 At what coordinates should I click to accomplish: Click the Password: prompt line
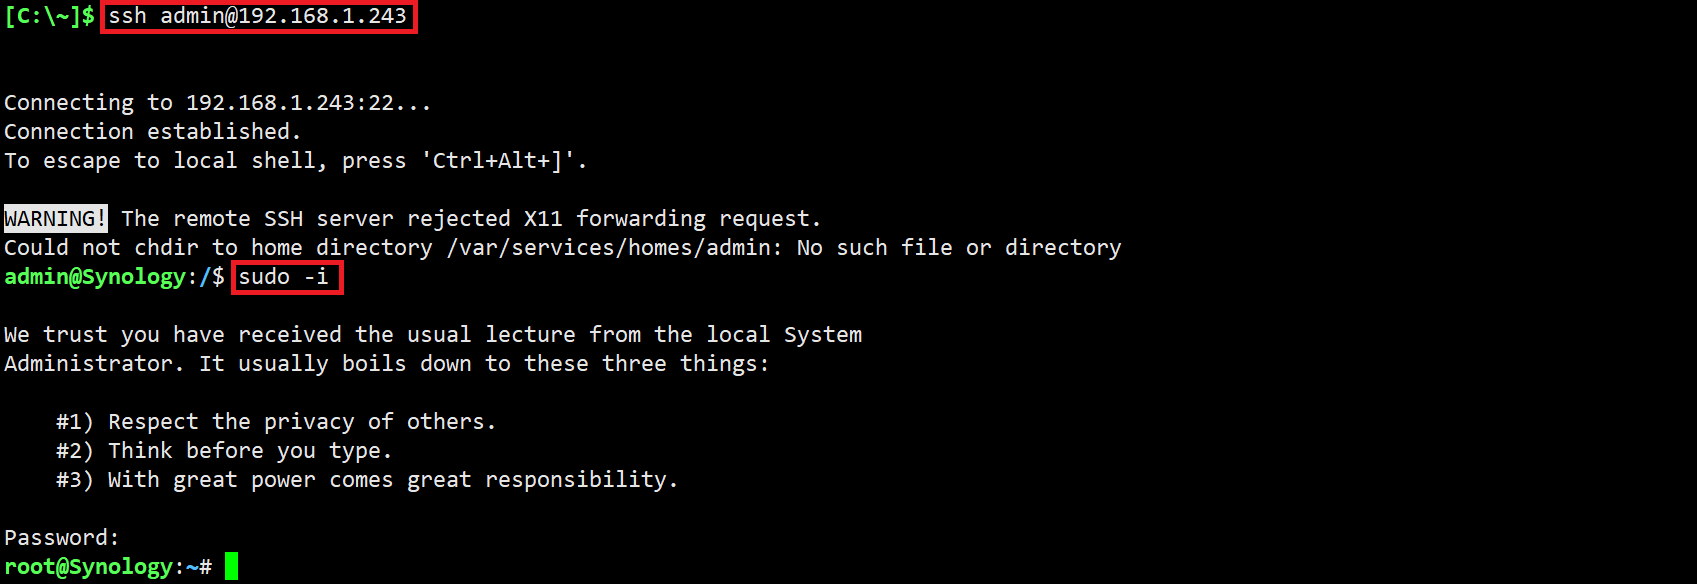pos(62,538)
